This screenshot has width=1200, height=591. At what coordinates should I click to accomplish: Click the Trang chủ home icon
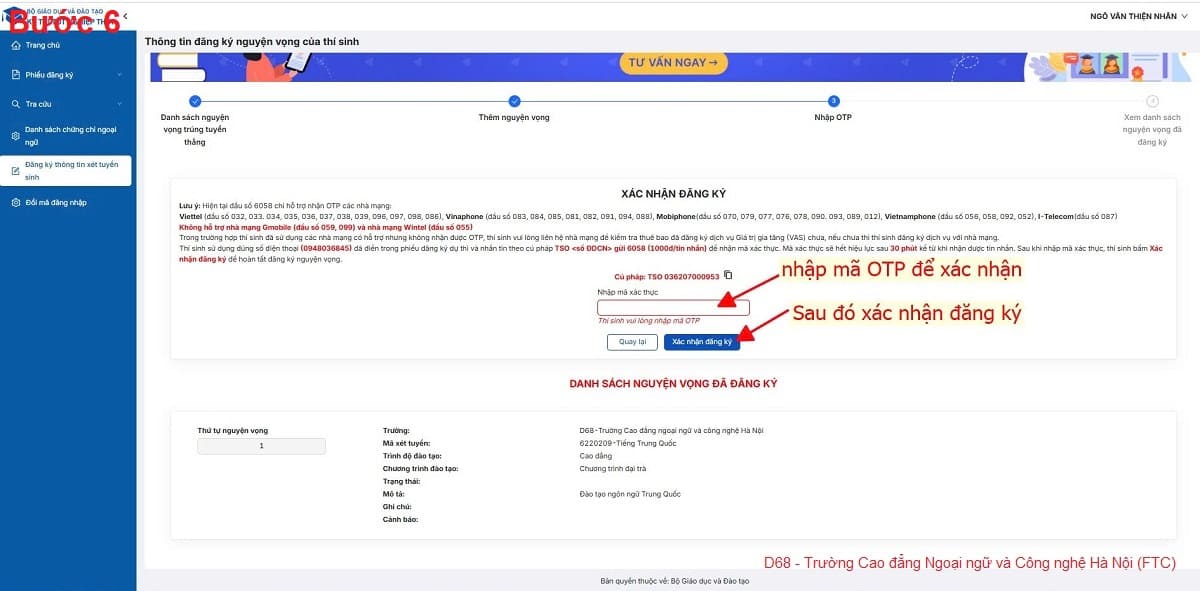pos(15,45)
